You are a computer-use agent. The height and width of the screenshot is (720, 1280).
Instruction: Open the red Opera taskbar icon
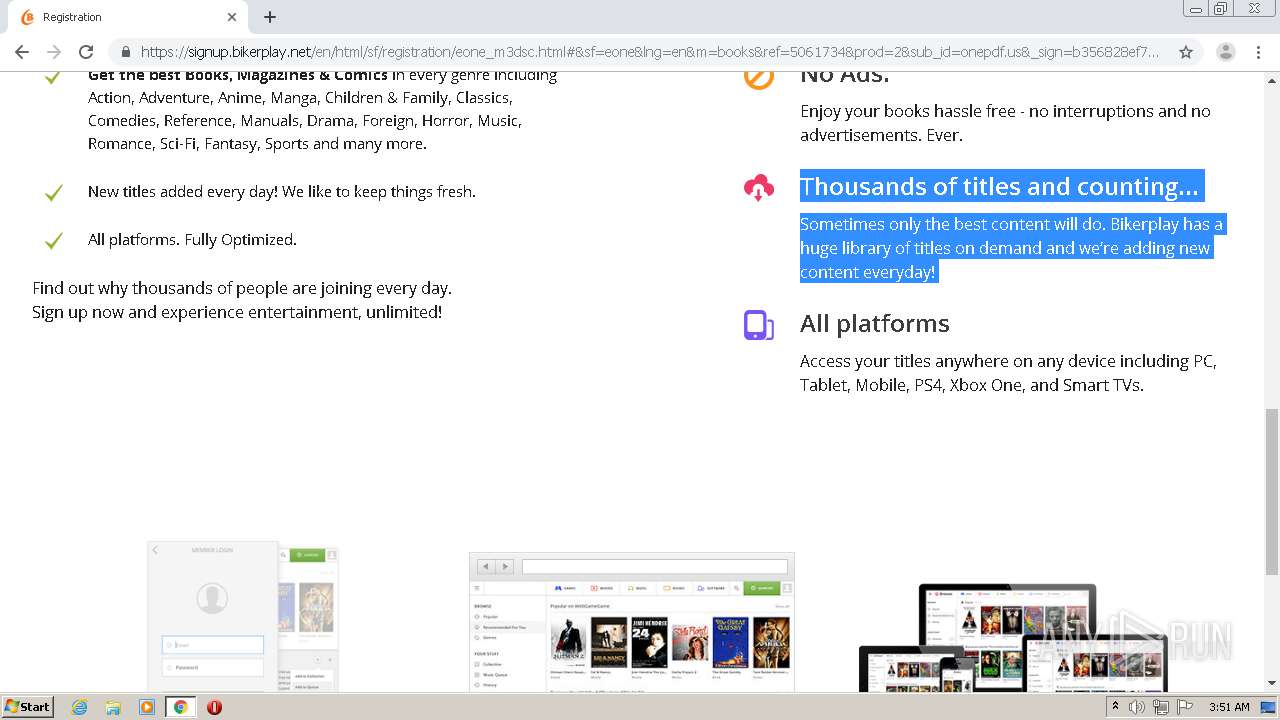tap(214, 707)
